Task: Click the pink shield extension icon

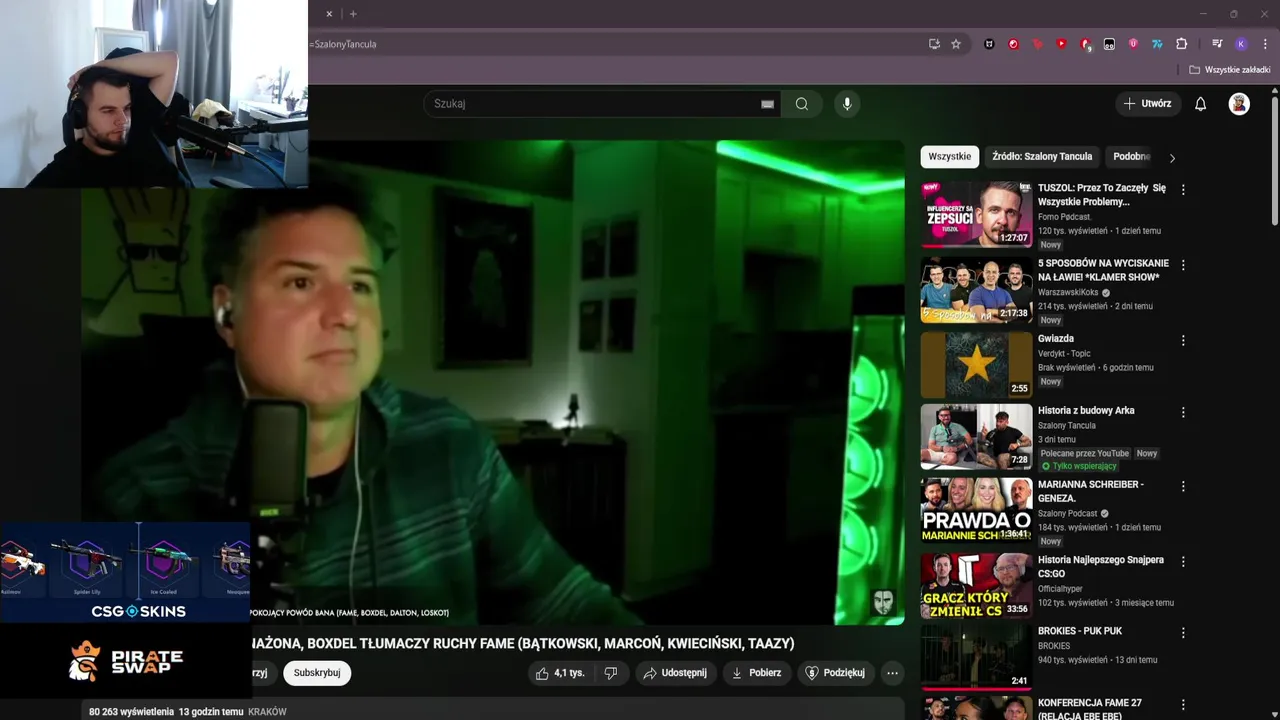Action: pyautogui.click(x=1133, y=44)
